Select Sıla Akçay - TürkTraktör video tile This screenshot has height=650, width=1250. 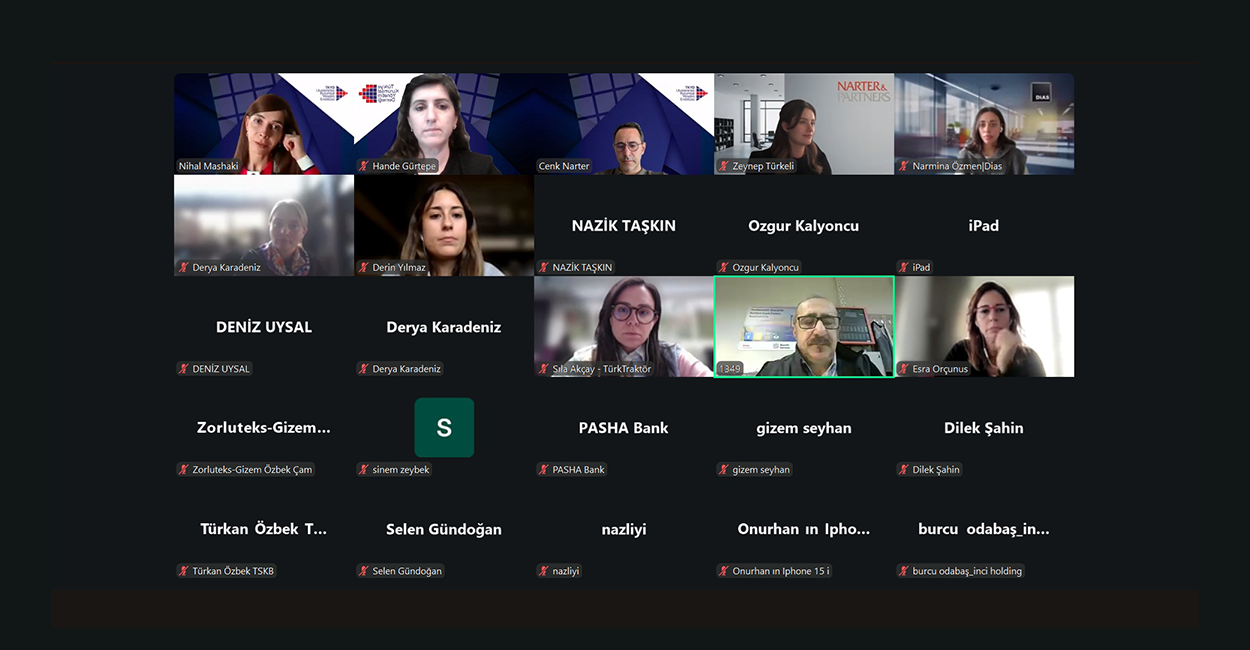point(624,327)
